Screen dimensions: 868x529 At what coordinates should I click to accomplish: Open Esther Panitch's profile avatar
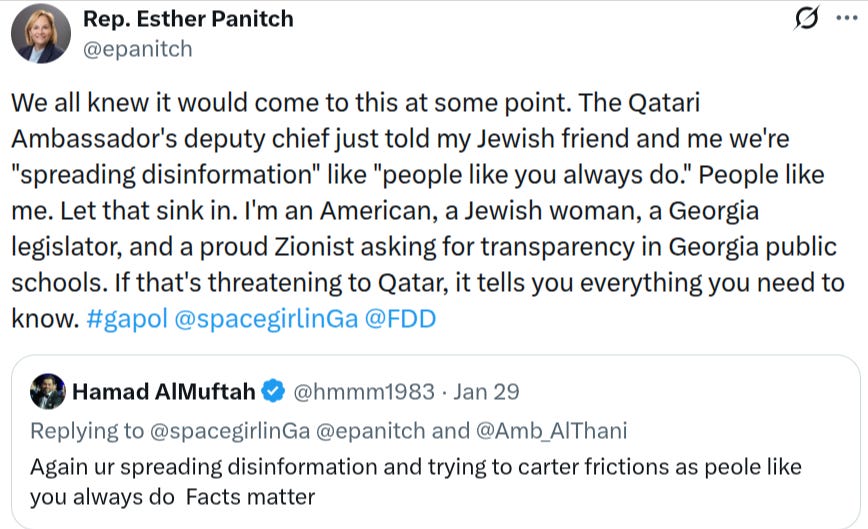coord(41,33)
